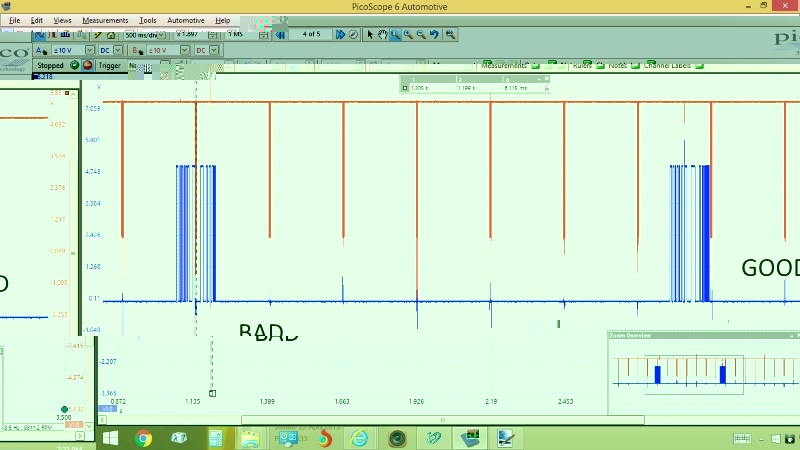This screenshot has width=800, height=450.
Task: Click the Zoom Overview thumbnail waveform
Action: [x=704, y=374]
